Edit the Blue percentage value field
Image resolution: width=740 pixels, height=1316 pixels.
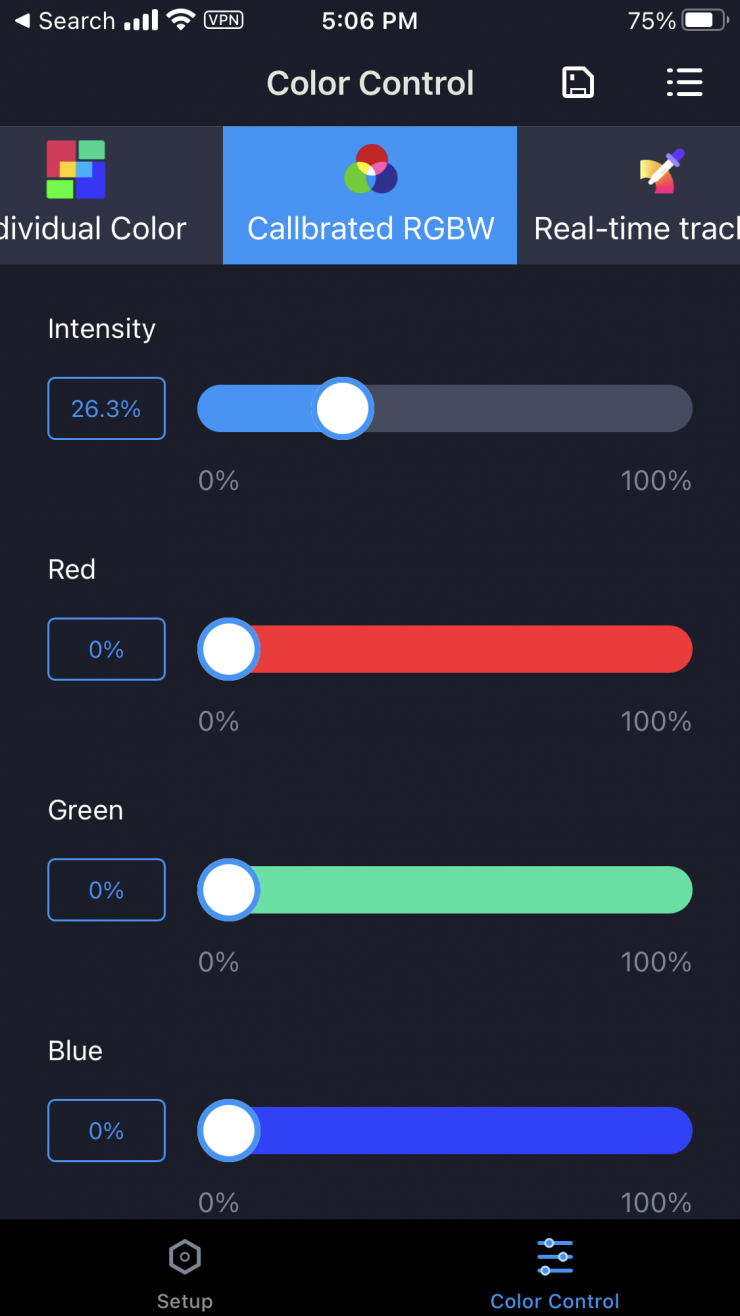pos(106,1131)
